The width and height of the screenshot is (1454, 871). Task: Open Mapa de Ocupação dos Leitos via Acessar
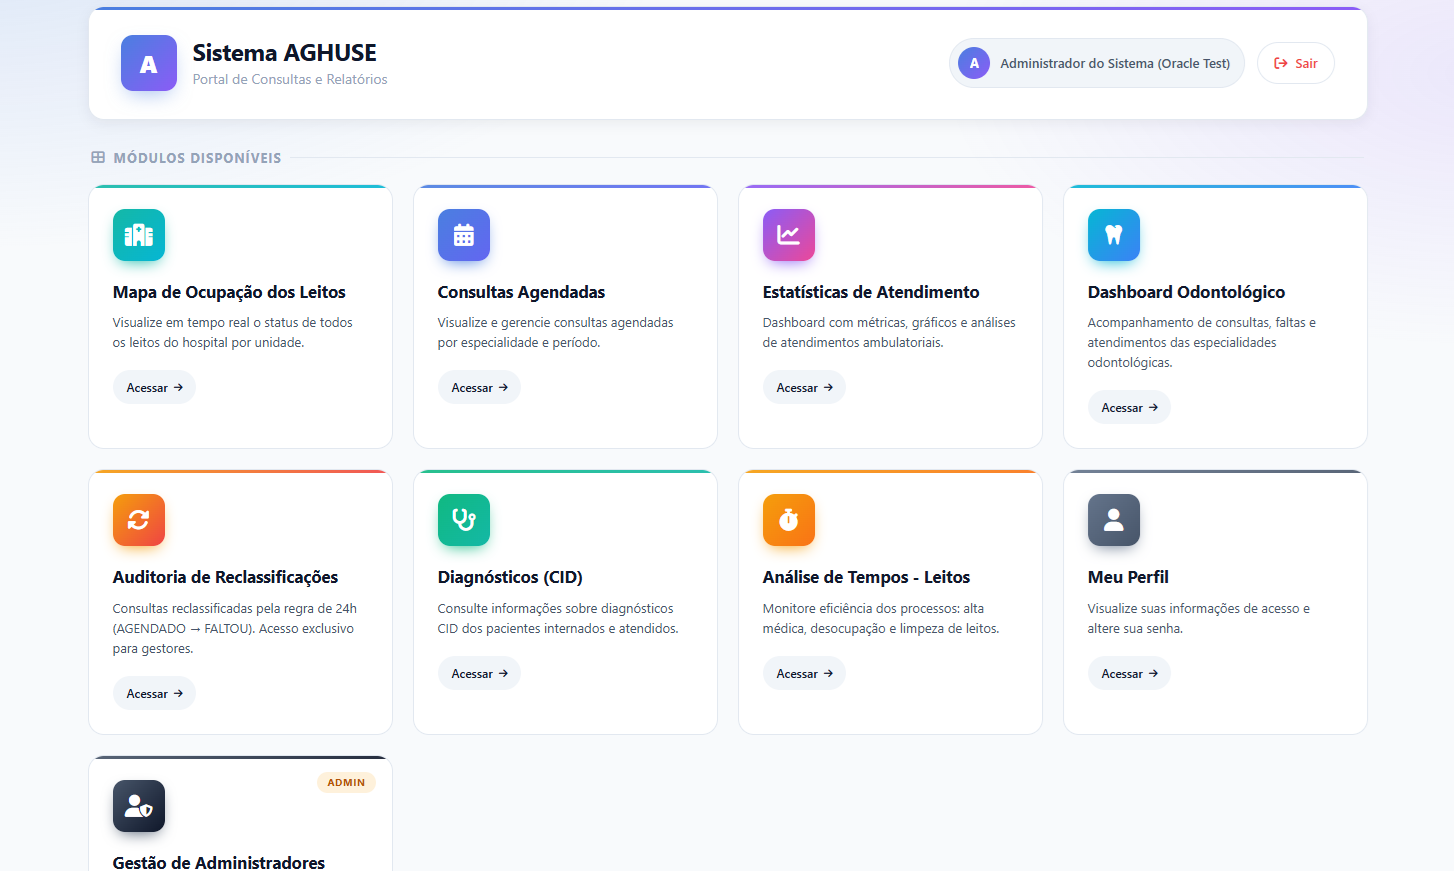154,387
